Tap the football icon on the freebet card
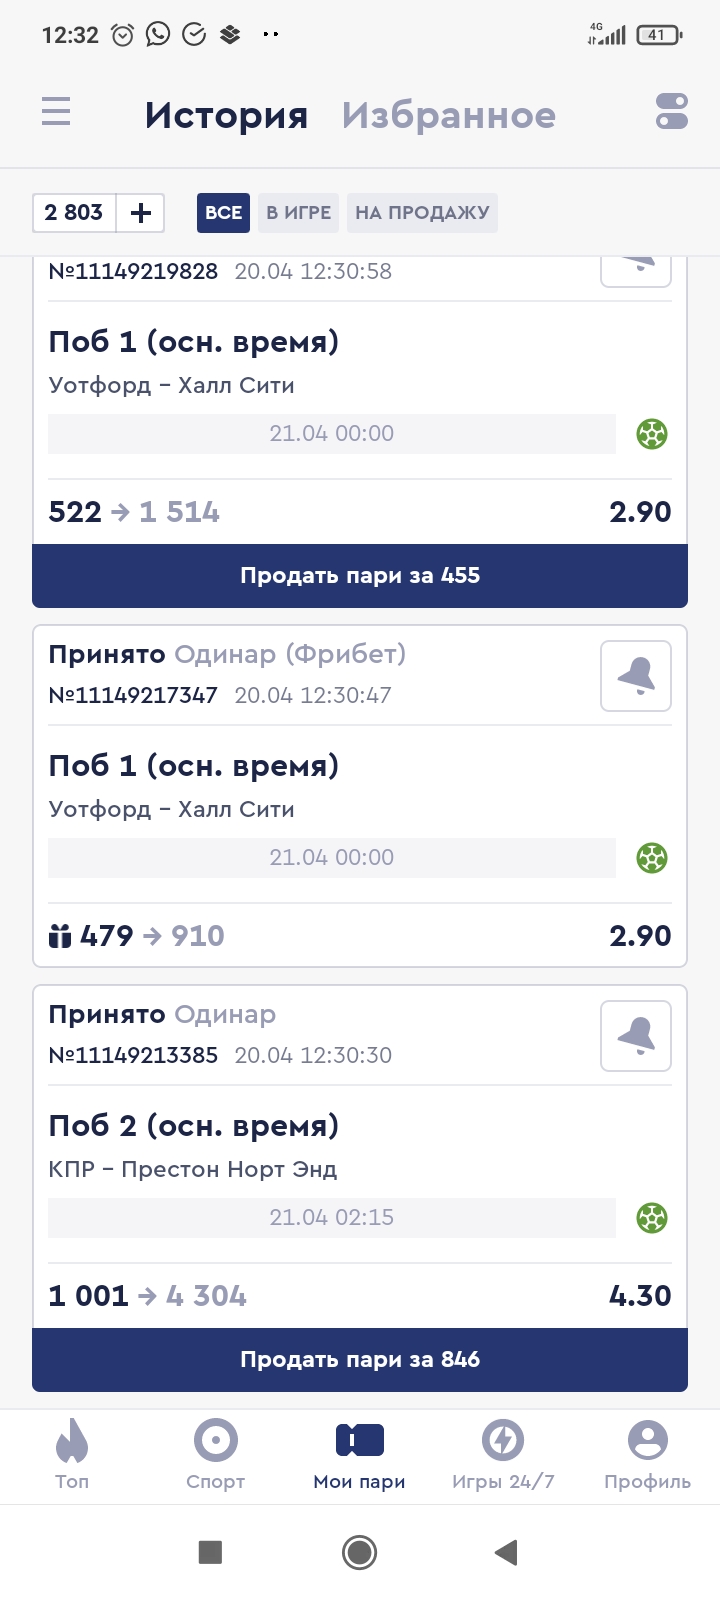The width and height of the screenshot is (720, 1600). pyautogui.click(x=652, y=858)
